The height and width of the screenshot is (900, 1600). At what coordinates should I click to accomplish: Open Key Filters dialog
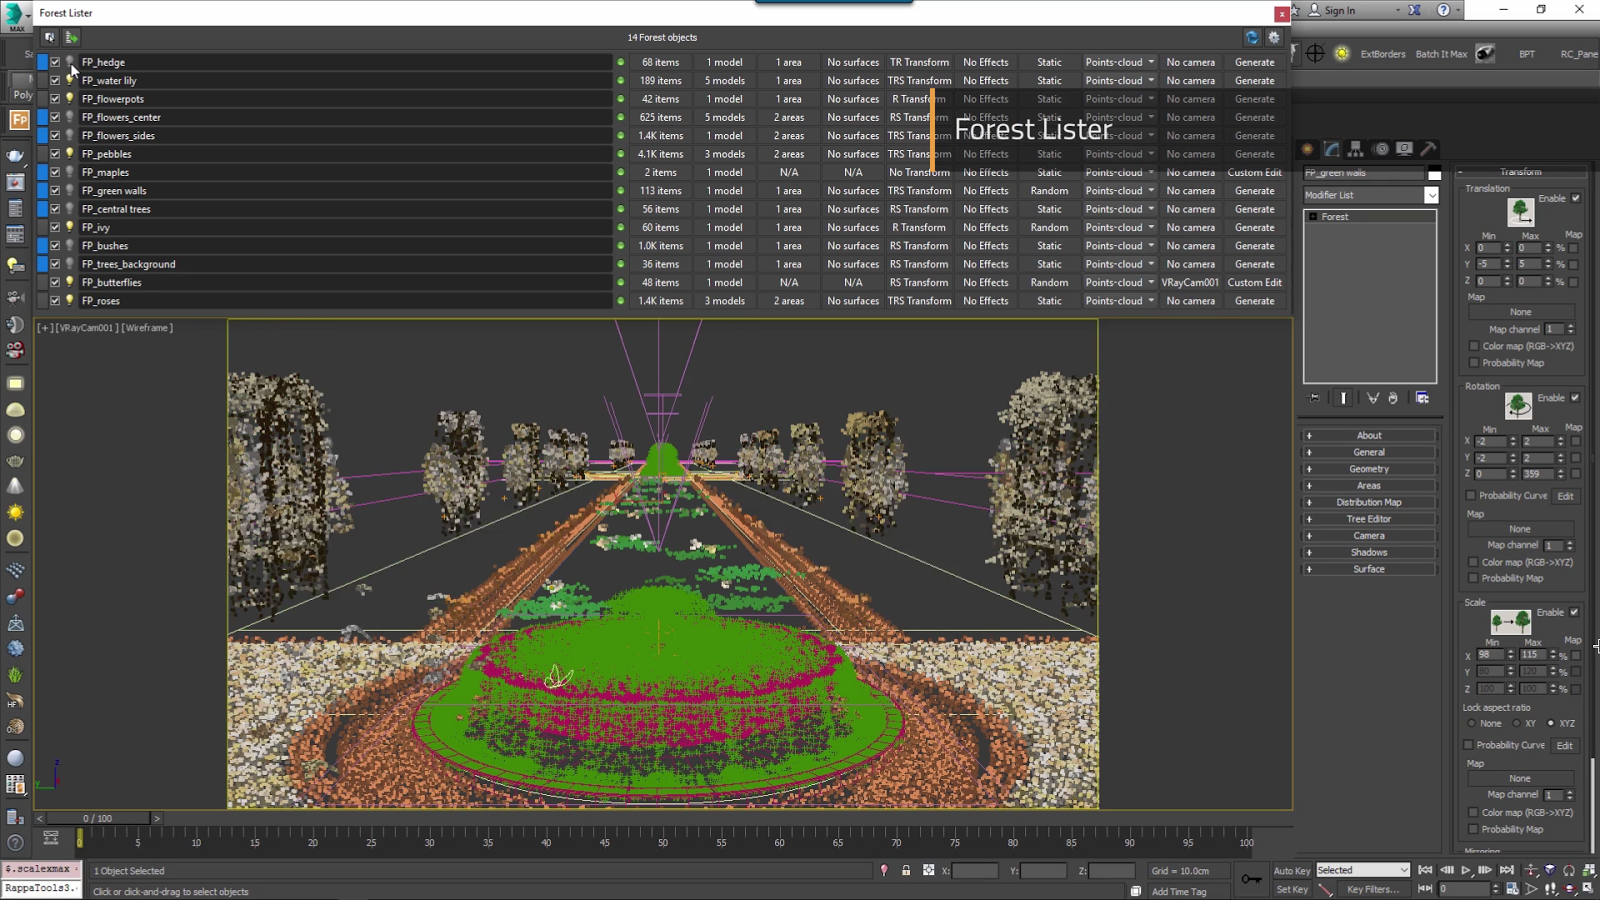pyautogui.click(x=1373, y=889)
